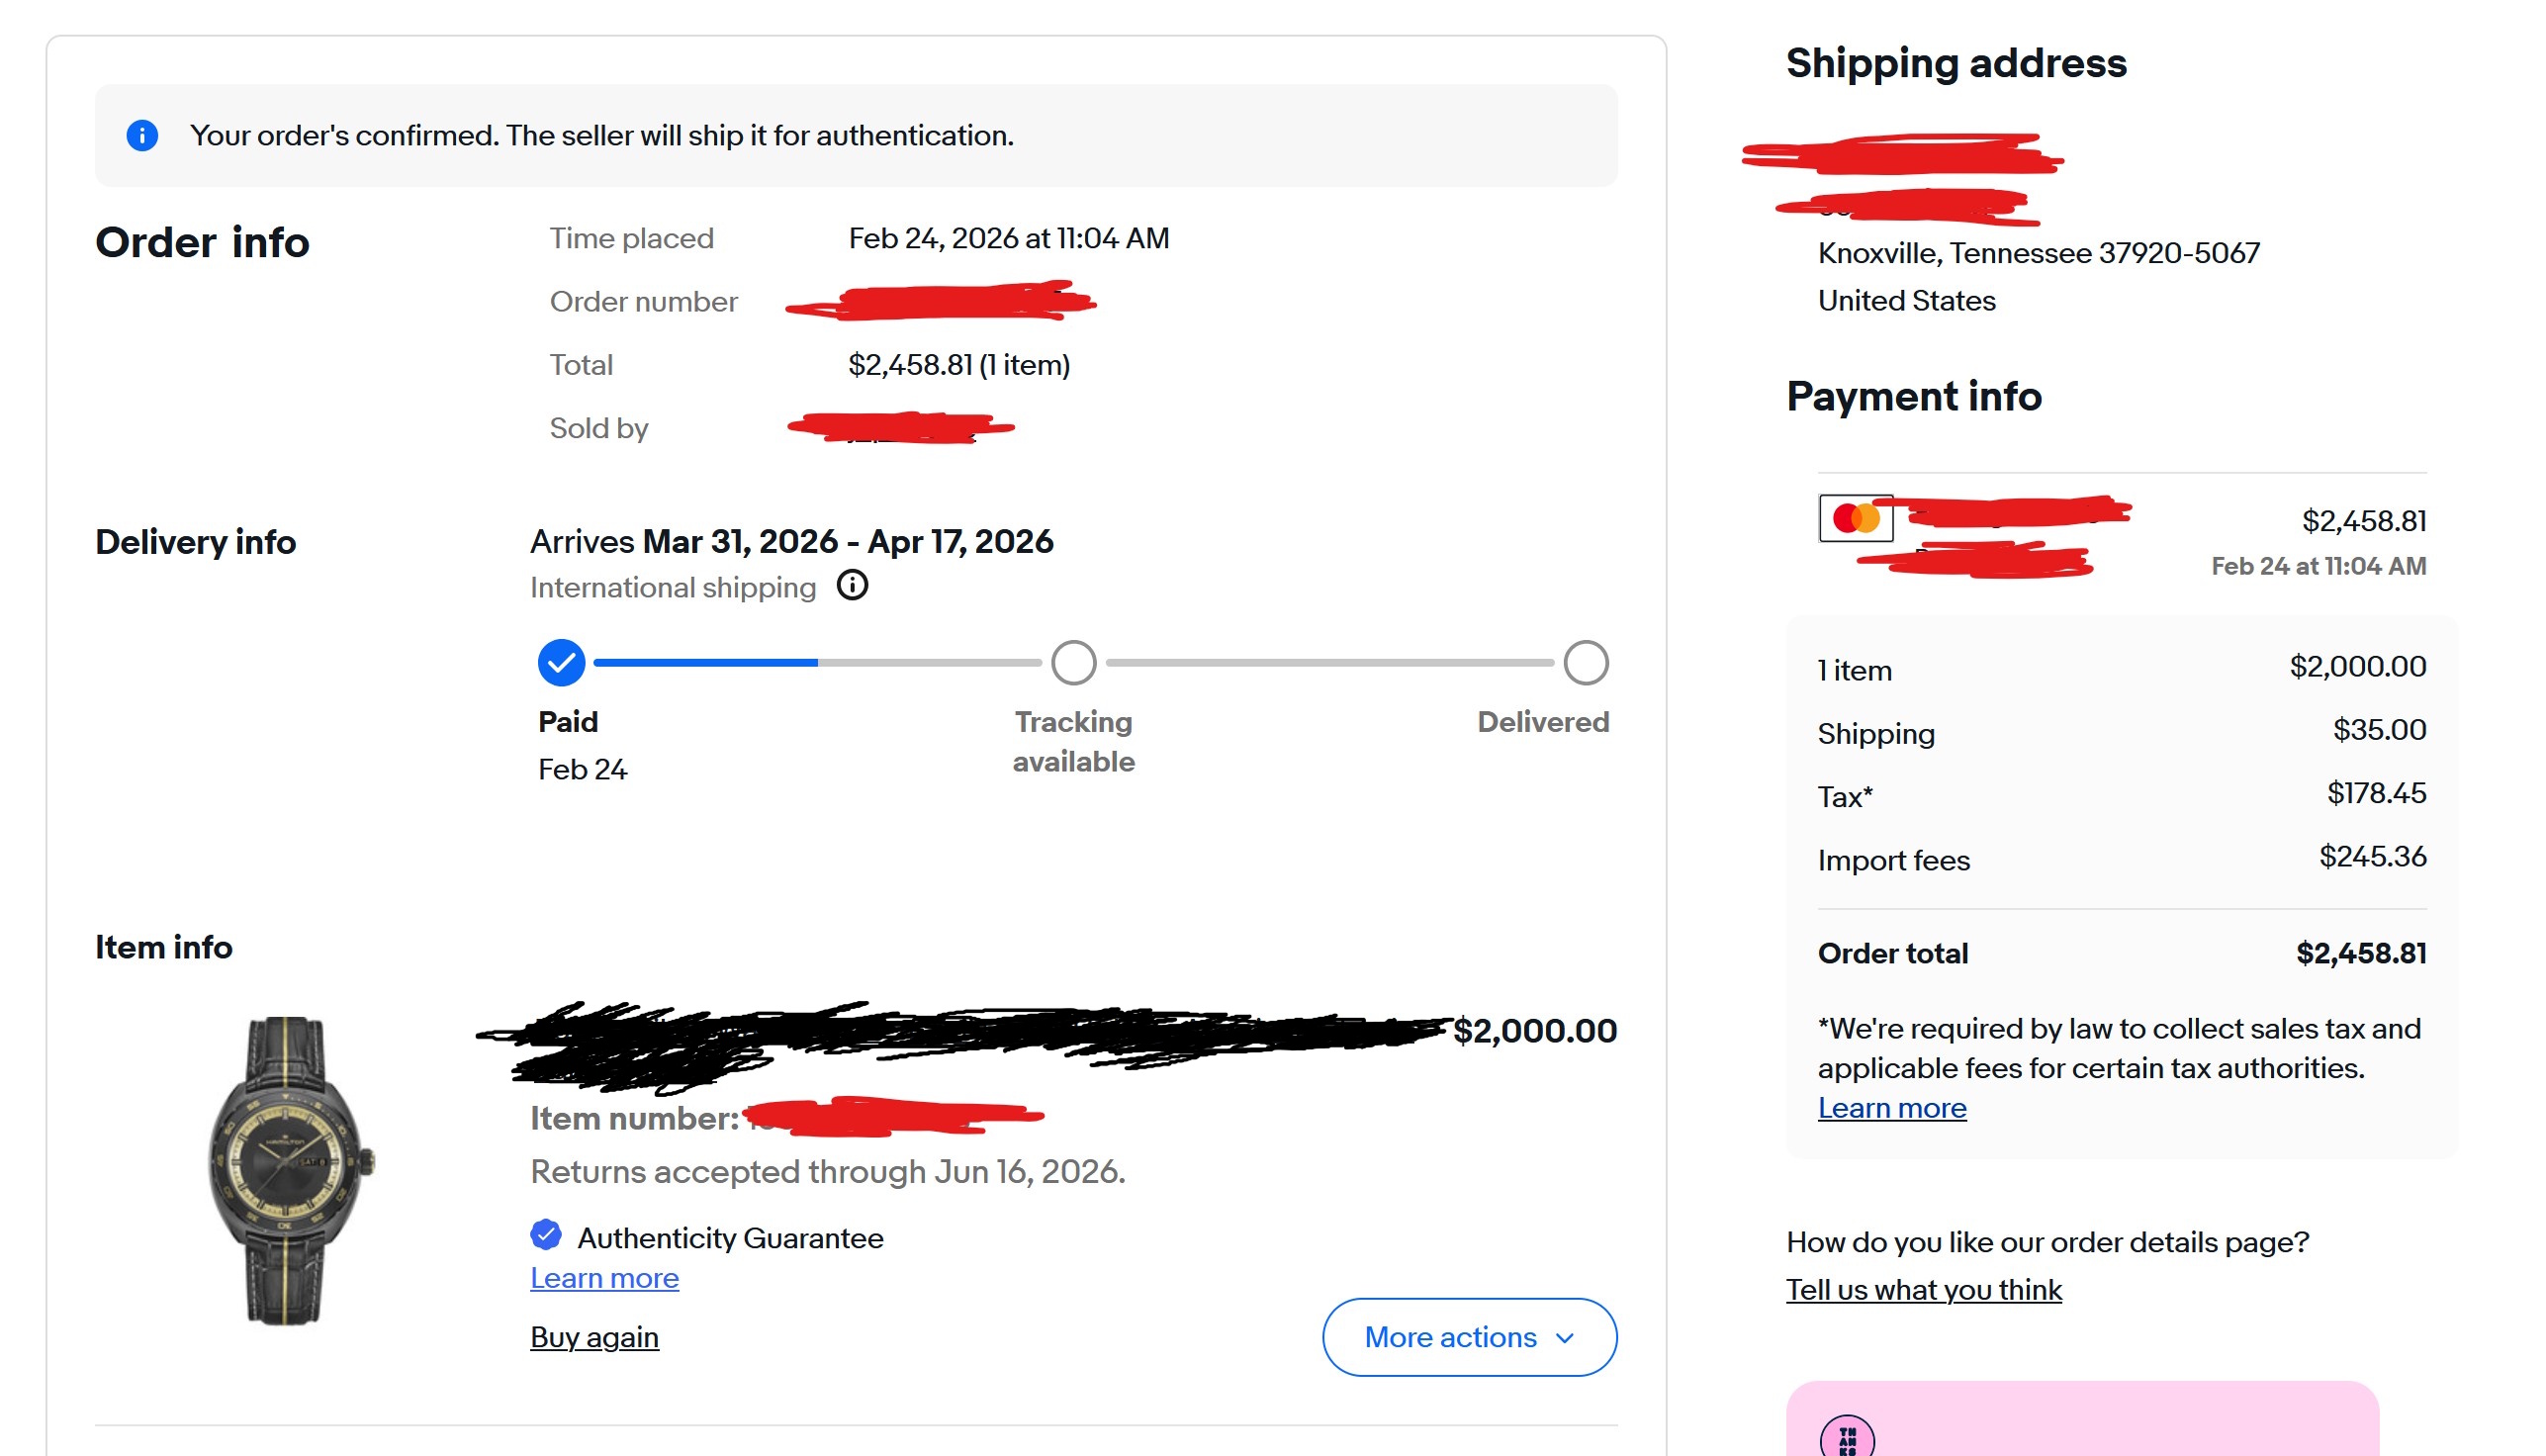Open the More actions dropdown
The width and height of the screenshot is (2546, 1456).
[x=1450, y=1337]
